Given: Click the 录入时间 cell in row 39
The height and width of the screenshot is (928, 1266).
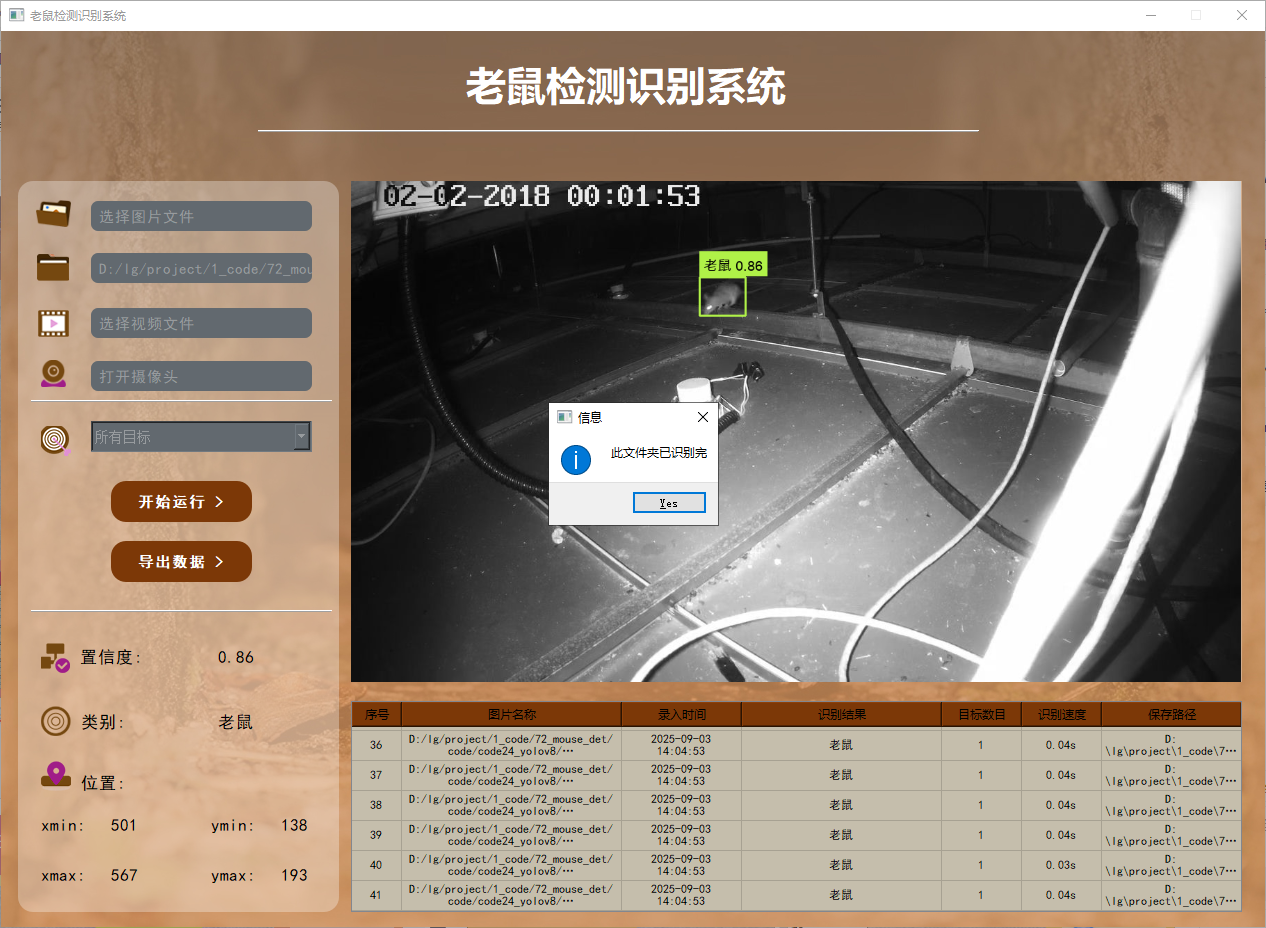Looking at the screenshot, I should coord(681,835).
